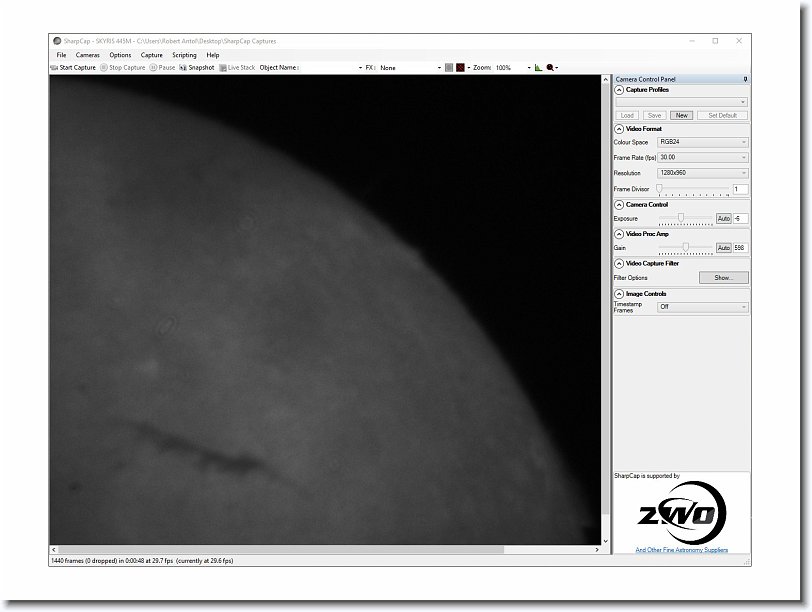Image resolution: width=812 pixels, height=612 pixels.
Task: Click the Set Default button
Action: (x=722, y=115)
